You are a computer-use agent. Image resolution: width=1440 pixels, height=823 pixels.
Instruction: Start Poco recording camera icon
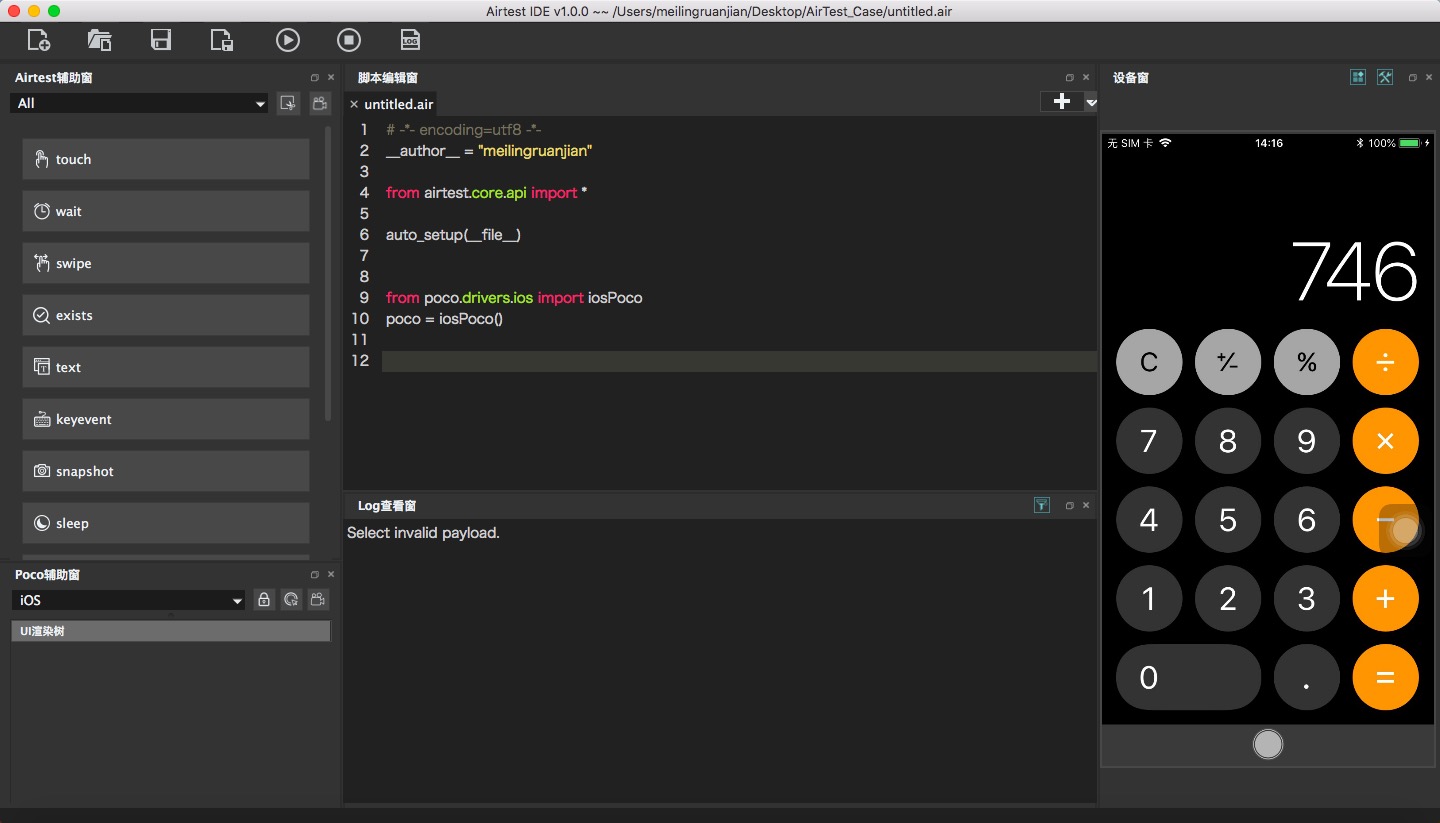click(x=318, y=600)
